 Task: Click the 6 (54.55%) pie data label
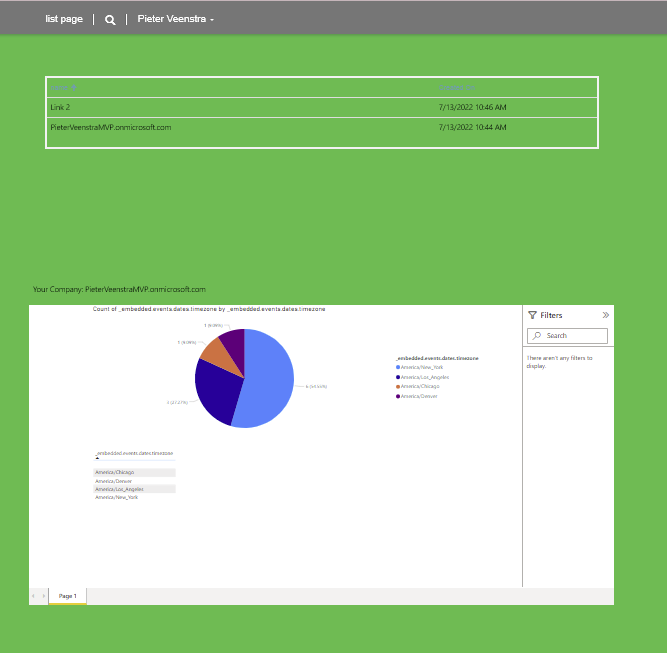pos(316,386)
